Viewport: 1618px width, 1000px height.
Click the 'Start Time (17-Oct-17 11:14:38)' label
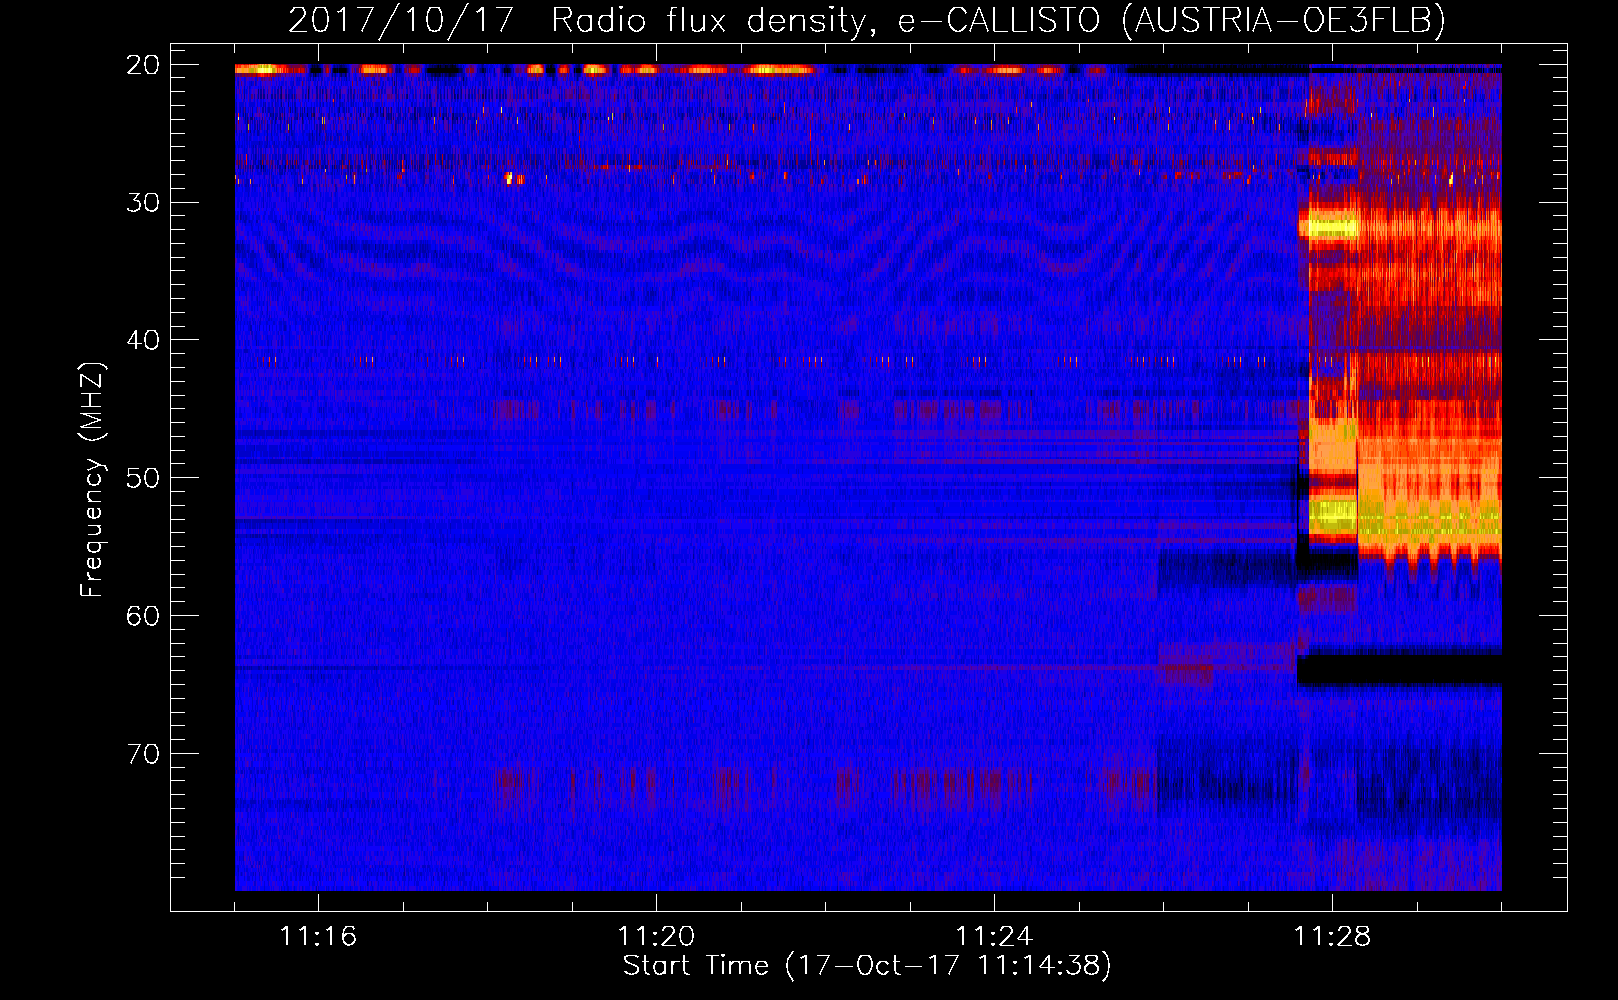click(x=867, y=966)
